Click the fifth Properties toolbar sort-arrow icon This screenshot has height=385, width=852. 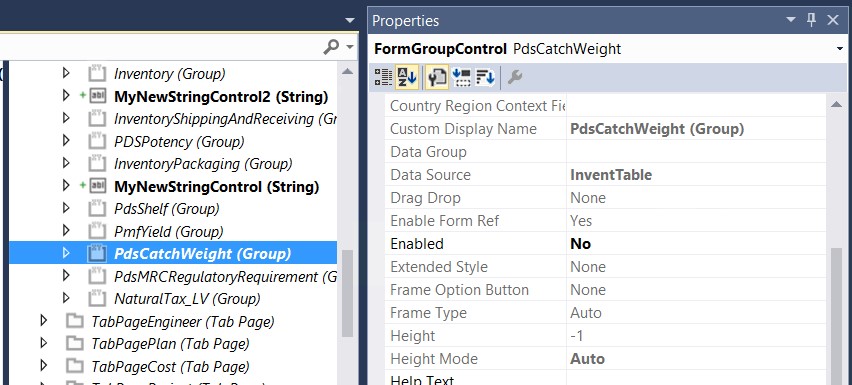coord(485,77)
